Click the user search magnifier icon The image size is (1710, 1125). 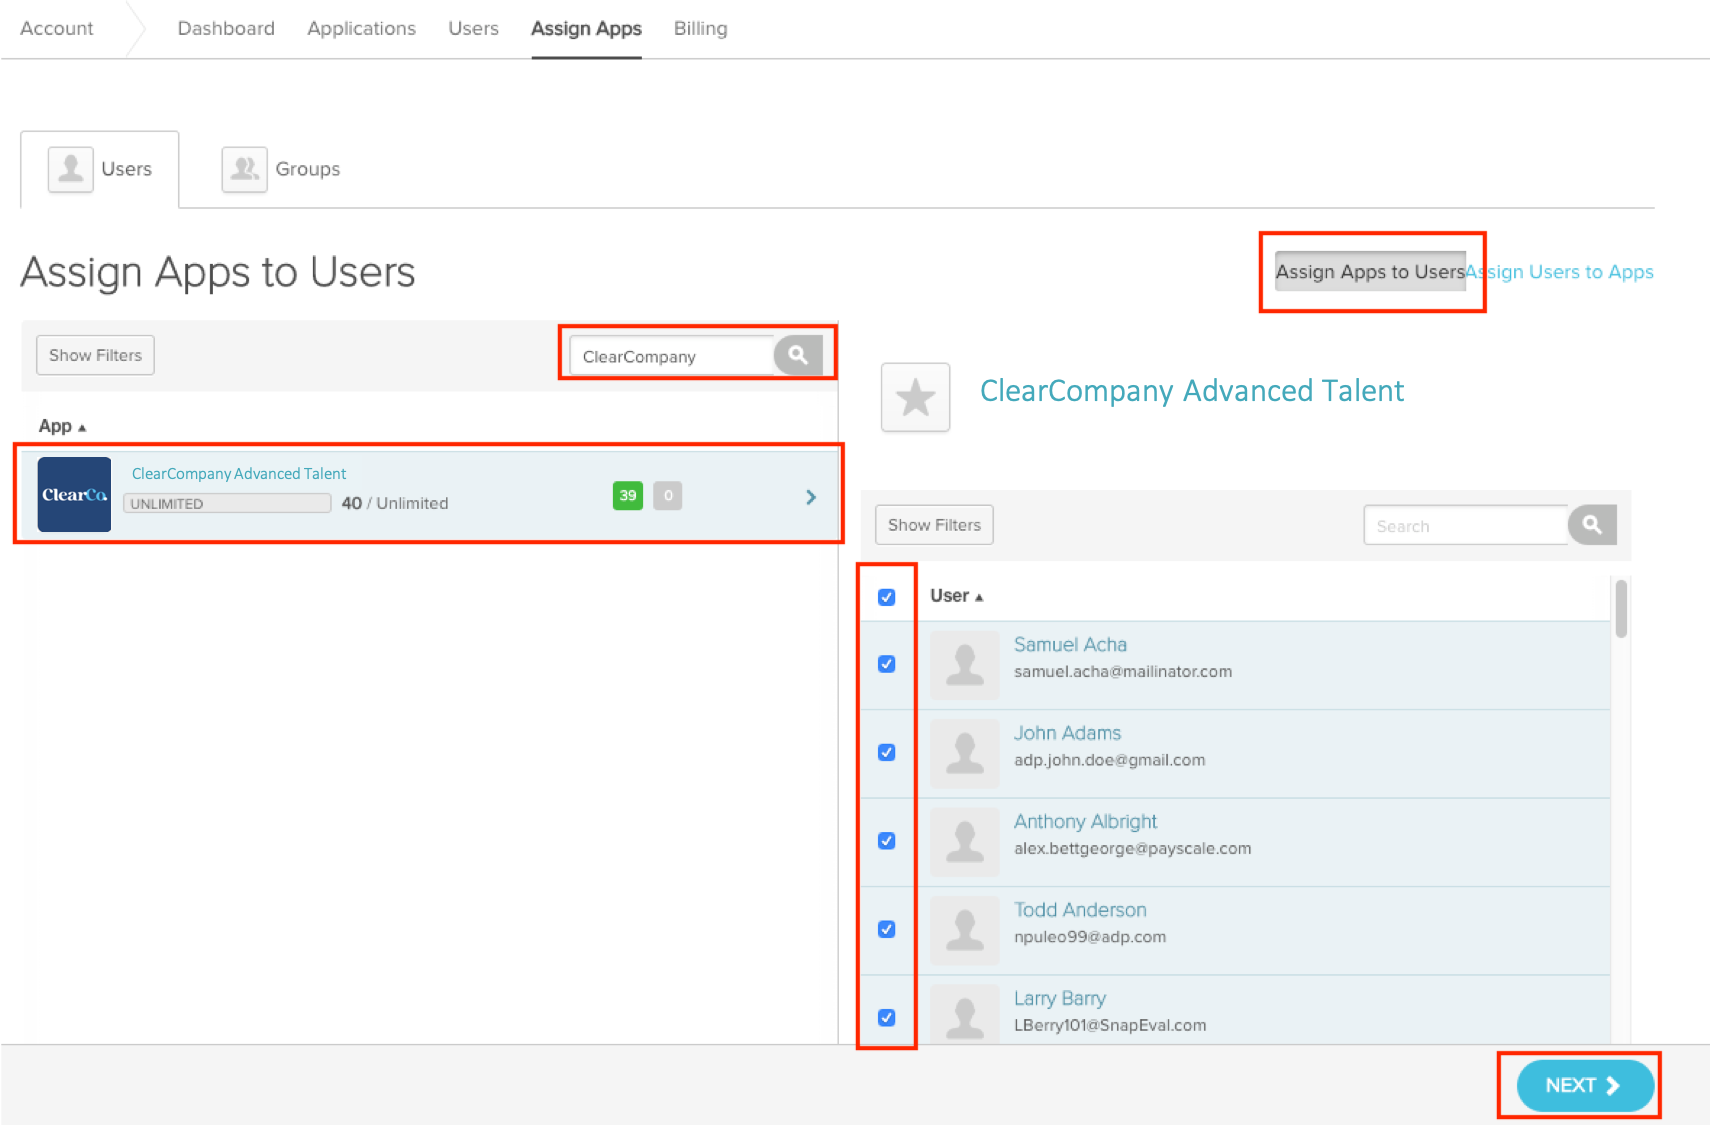pyautogui.click(x=1592, y=525)
